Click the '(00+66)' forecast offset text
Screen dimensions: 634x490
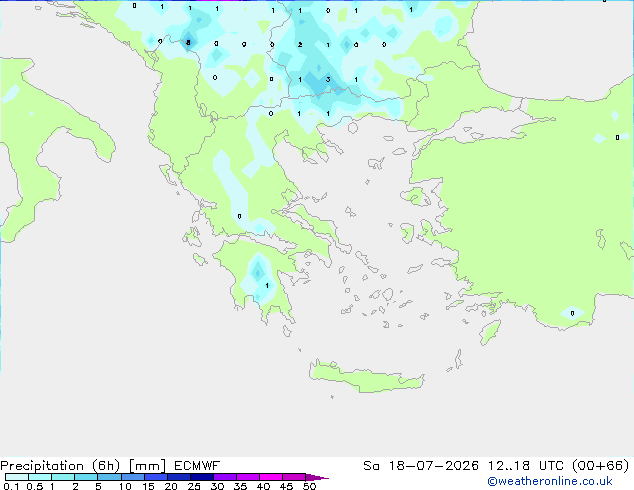601,466
